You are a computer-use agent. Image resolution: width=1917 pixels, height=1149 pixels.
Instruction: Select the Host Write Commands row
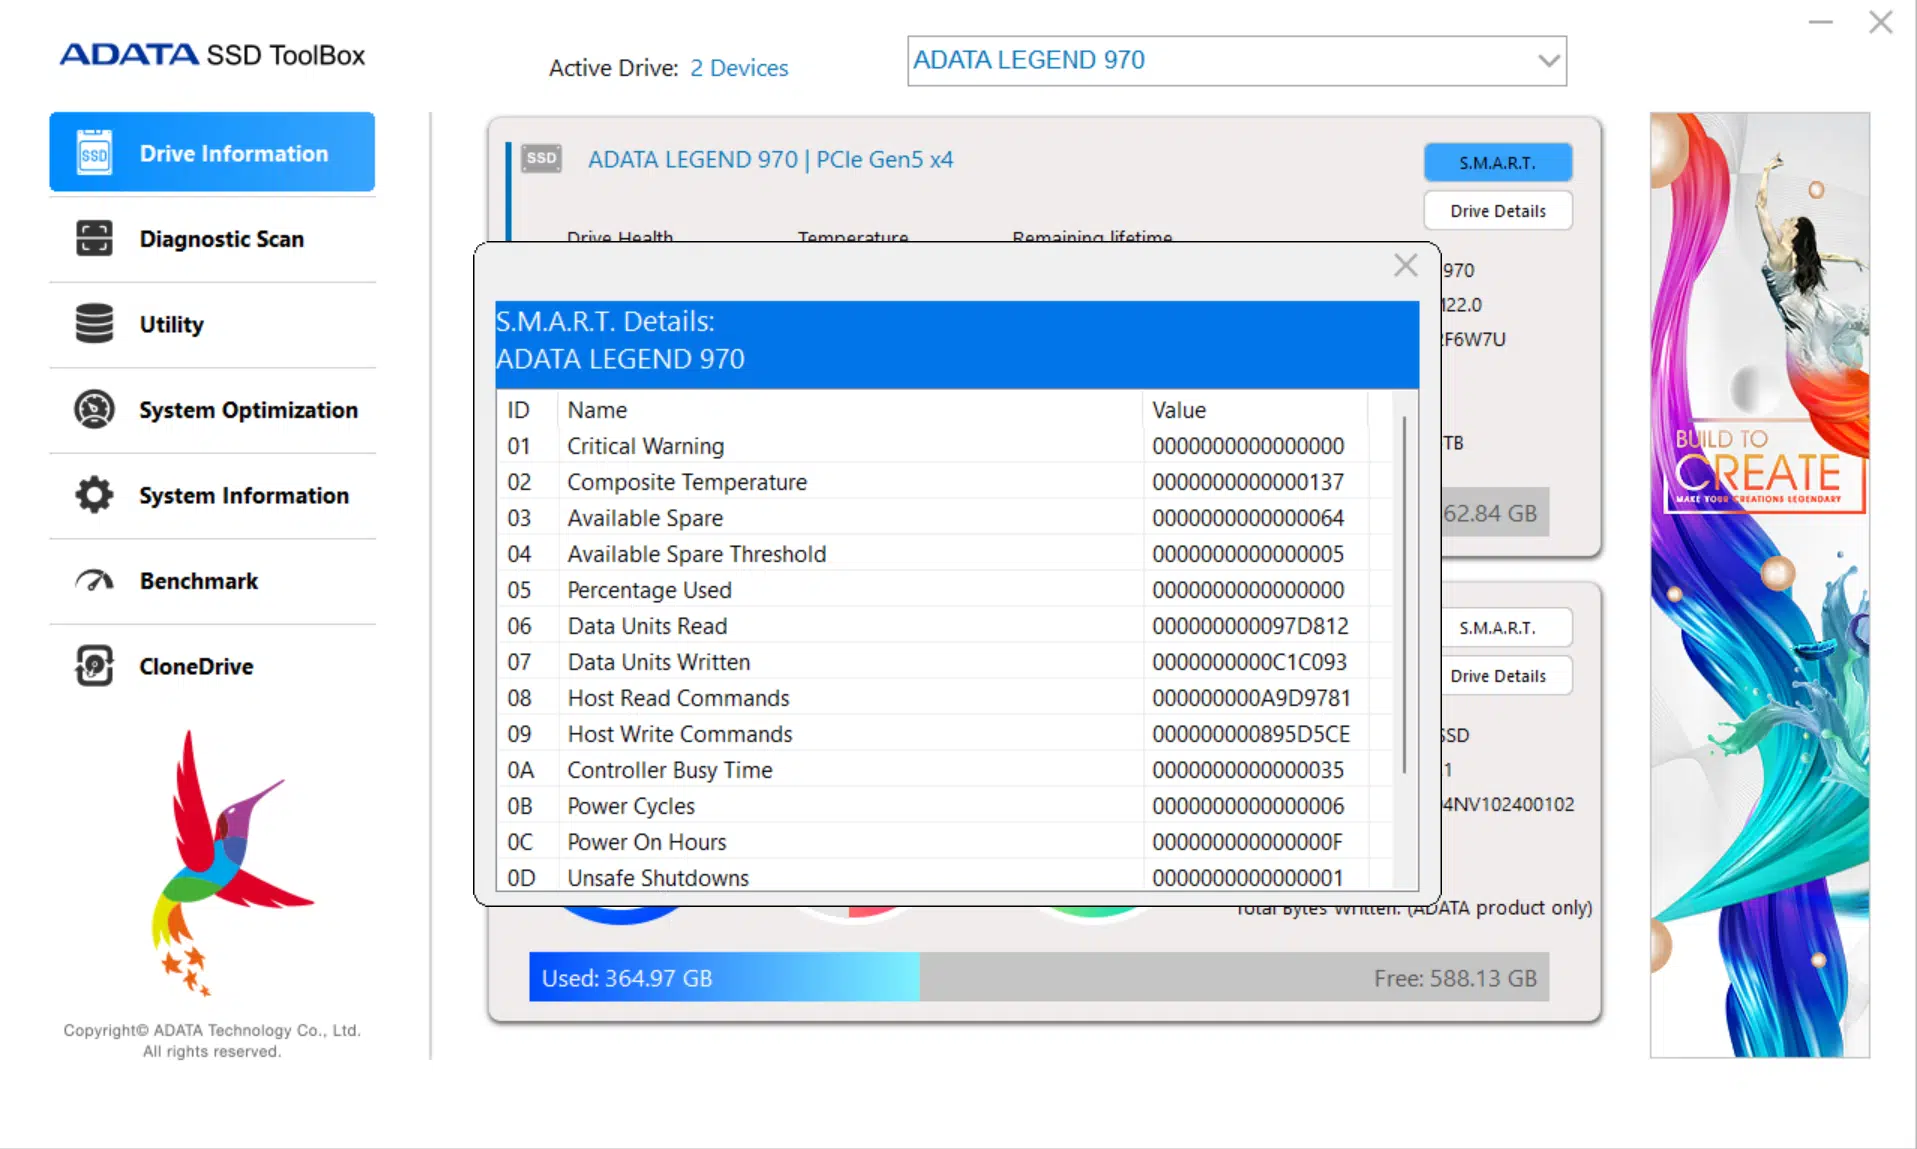(945, 734)
